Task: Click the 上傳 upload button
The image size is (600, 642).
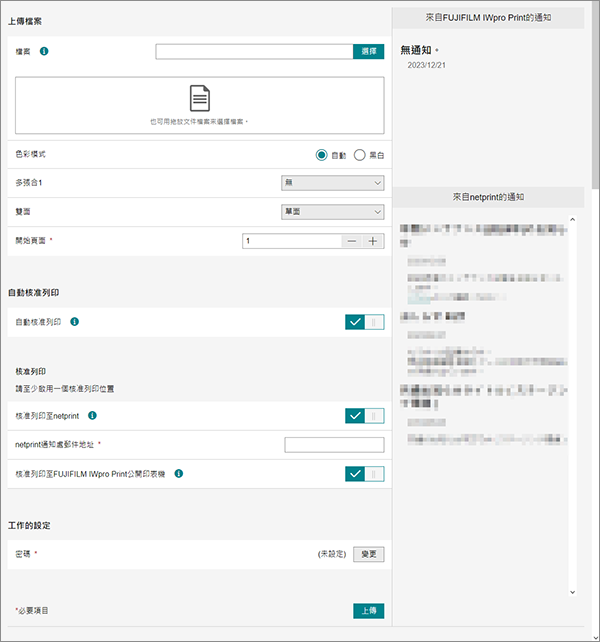Action: tap(368, 610)
